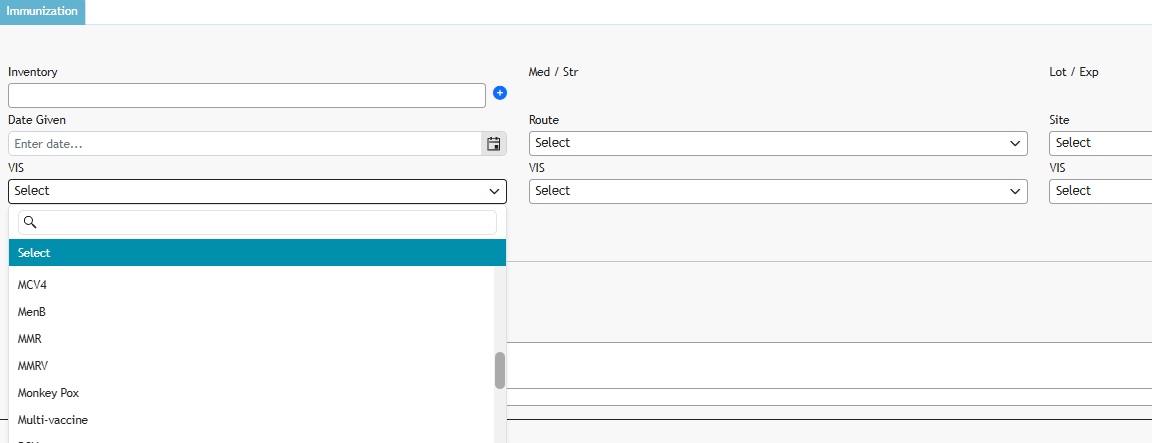Open the VIS dropdown under Site
The height and width of the screenshot is (443, 1152).
1100,191
